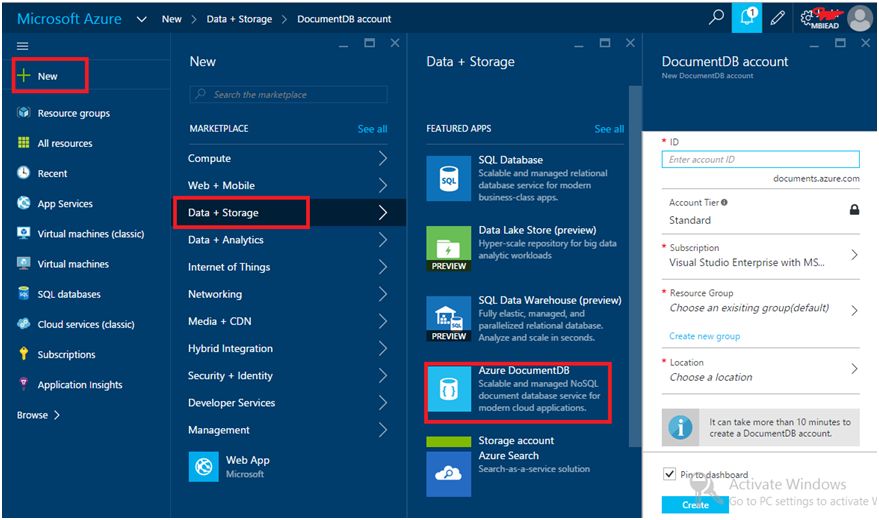Click the Create button
The width and height of the screenshot is (879, 520).
(695, 504)
